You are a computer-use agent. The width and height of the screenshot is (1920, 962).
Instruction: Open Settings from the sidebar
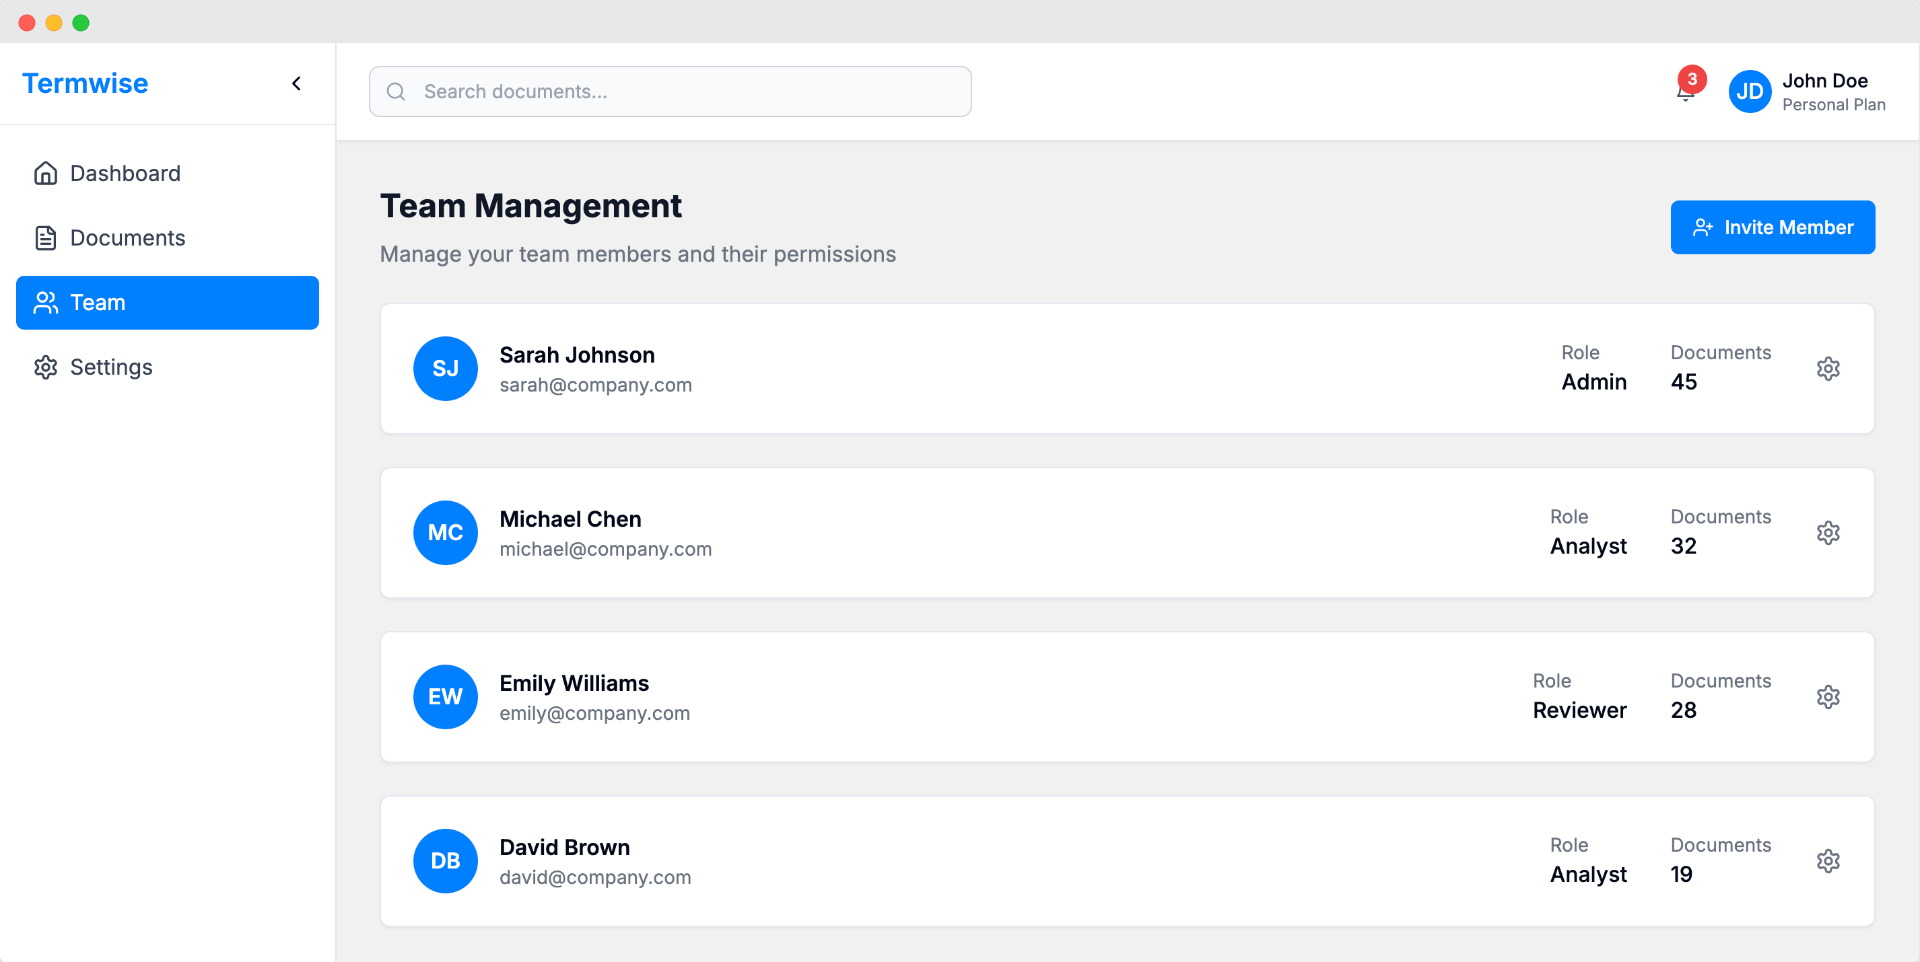pyautogui.click(x=167, y=367)
